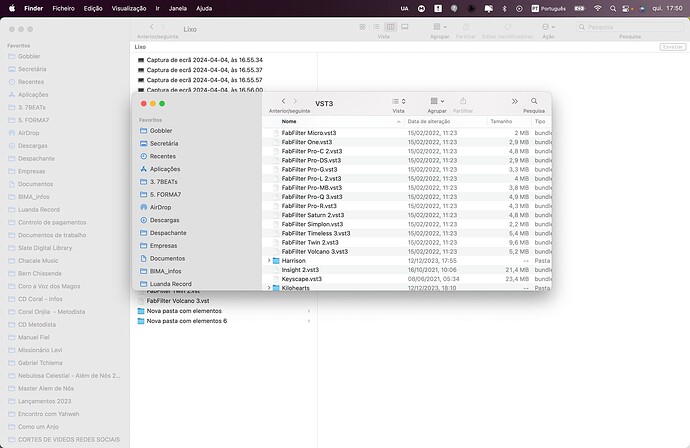Open Agrupar dropdown in Lixo window
Screen dimensions: 690x448
(x=440, y=27)
